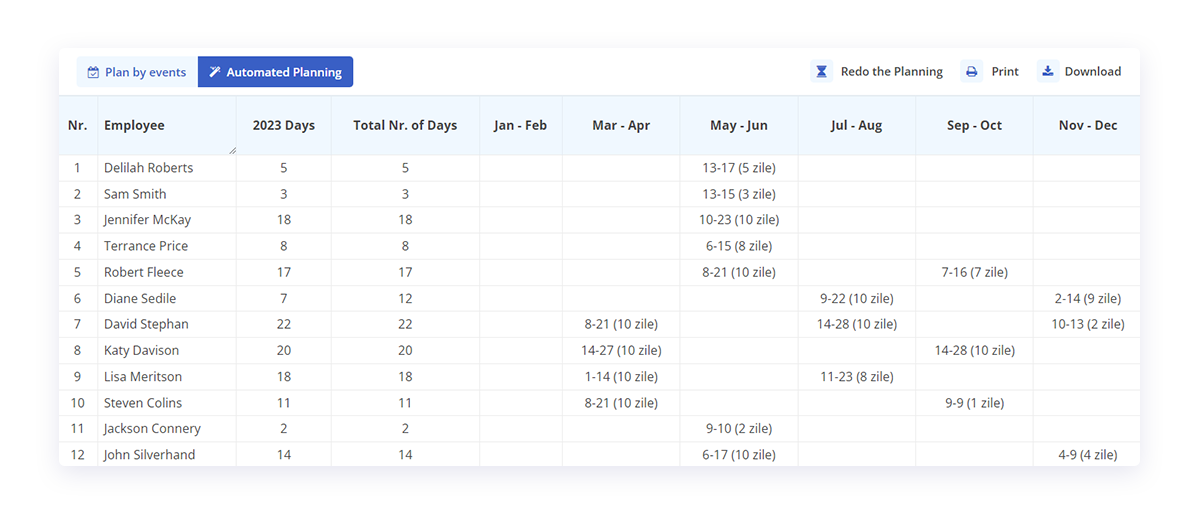The height and width of the screenshot is (516, 1200).
Task: Click the 9-10 (2 zile) cell
Action: click(x=739, y=428)
